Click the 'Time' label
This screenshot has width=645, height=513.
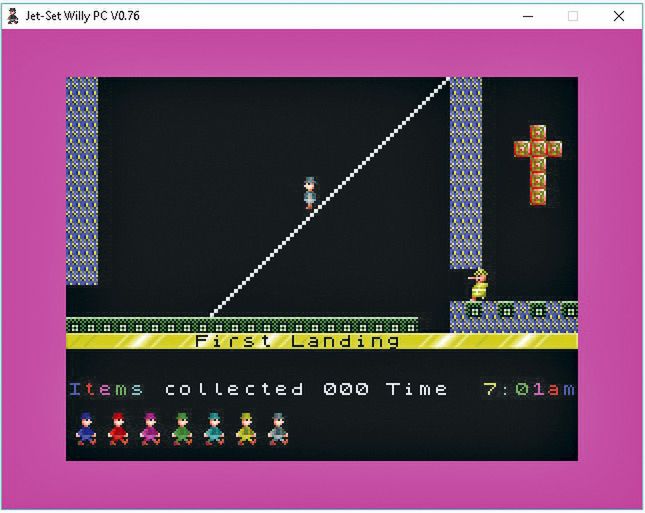[417, 389]
